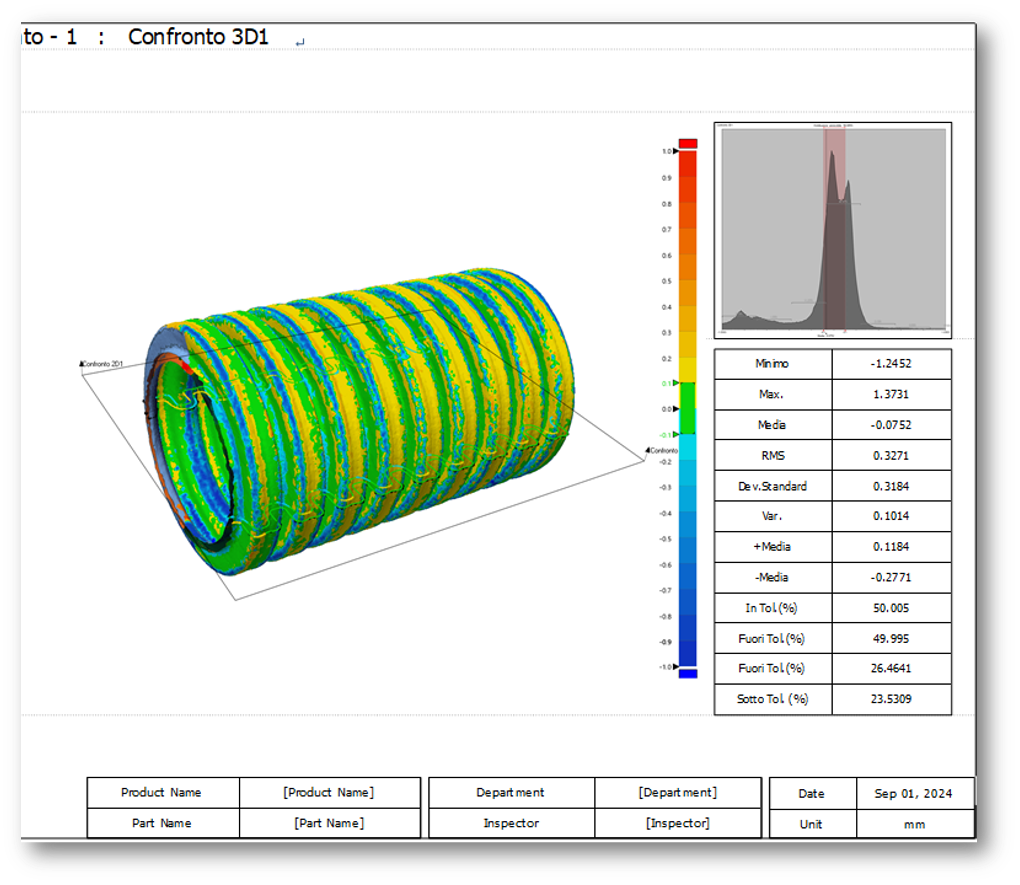This screenshot has width=1020, height=885.
Task: Click the [Department] placeholder field
Action: click(x=677, y=793)
